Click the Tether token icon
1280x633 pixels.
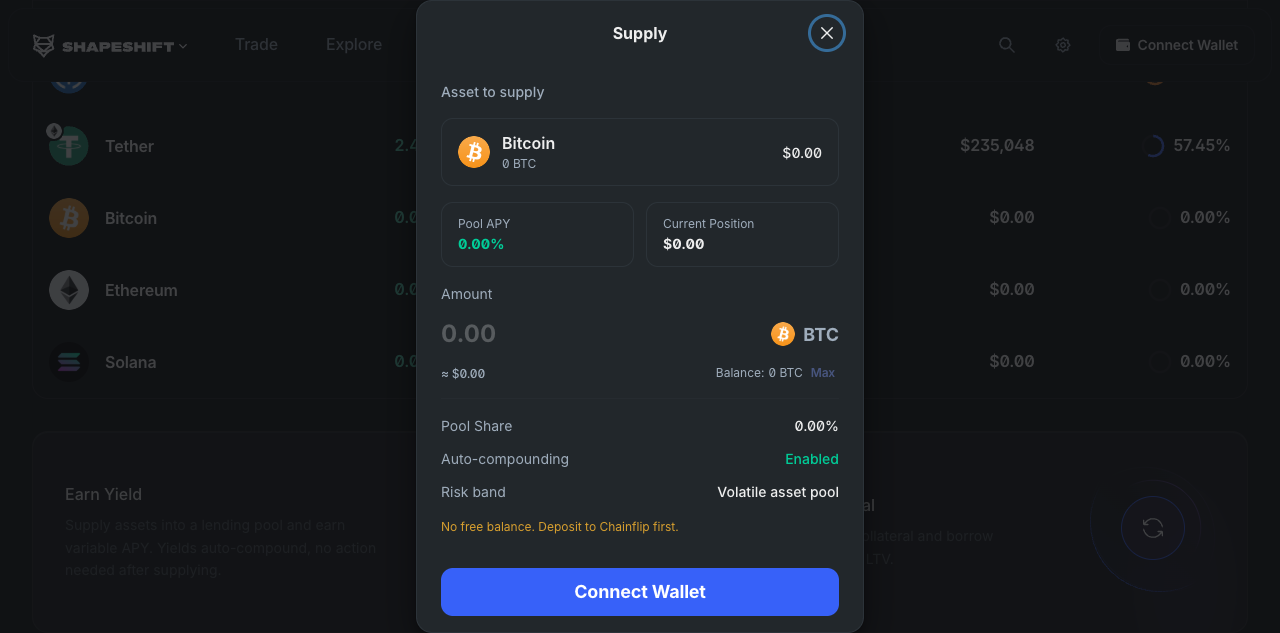(x=68, y=146)
